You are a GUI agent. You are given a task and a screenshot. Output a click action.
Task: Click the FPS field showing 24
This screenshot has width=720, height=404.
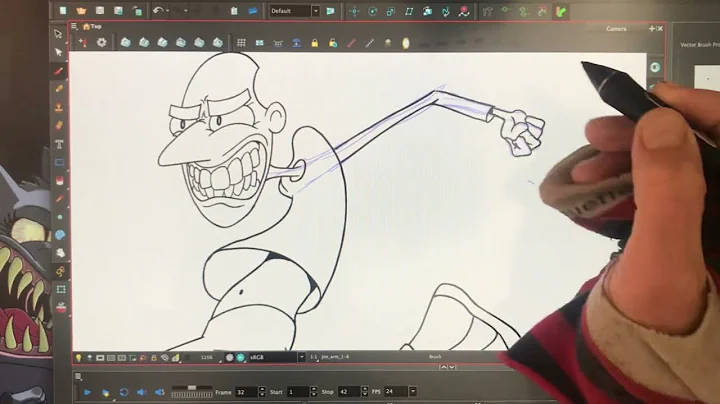[x=396, y=392]
